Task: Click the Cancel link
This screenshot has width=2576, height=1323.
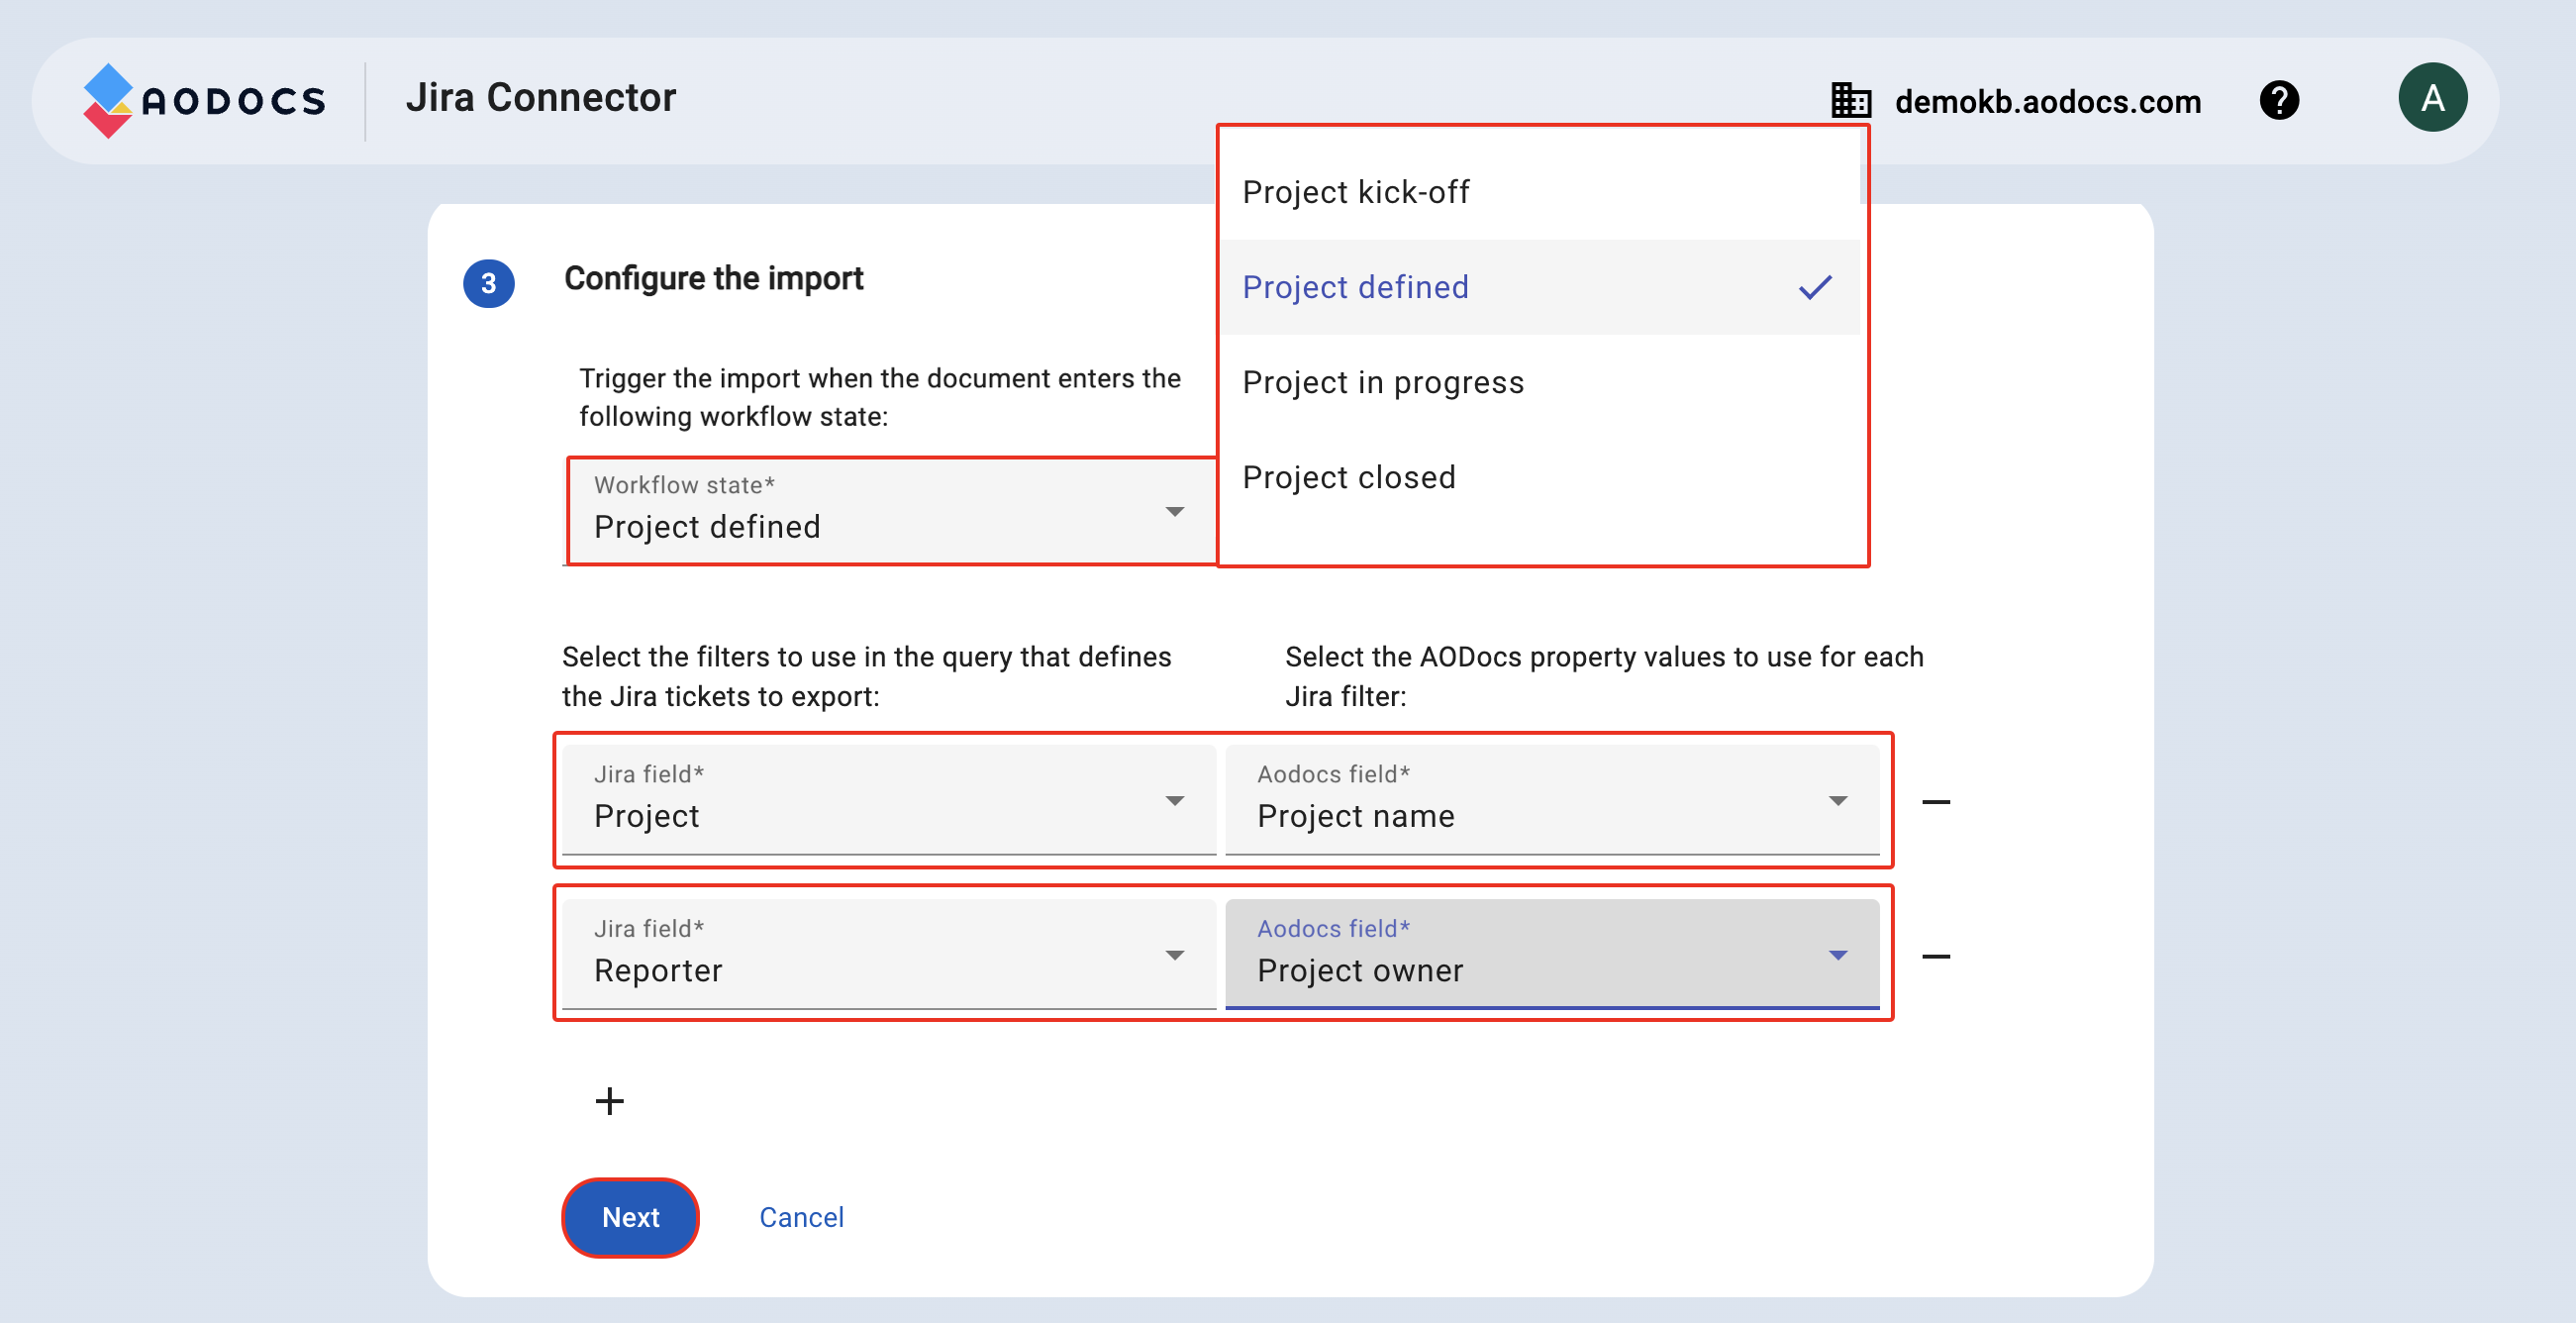Action: (x=801, y=1217)
